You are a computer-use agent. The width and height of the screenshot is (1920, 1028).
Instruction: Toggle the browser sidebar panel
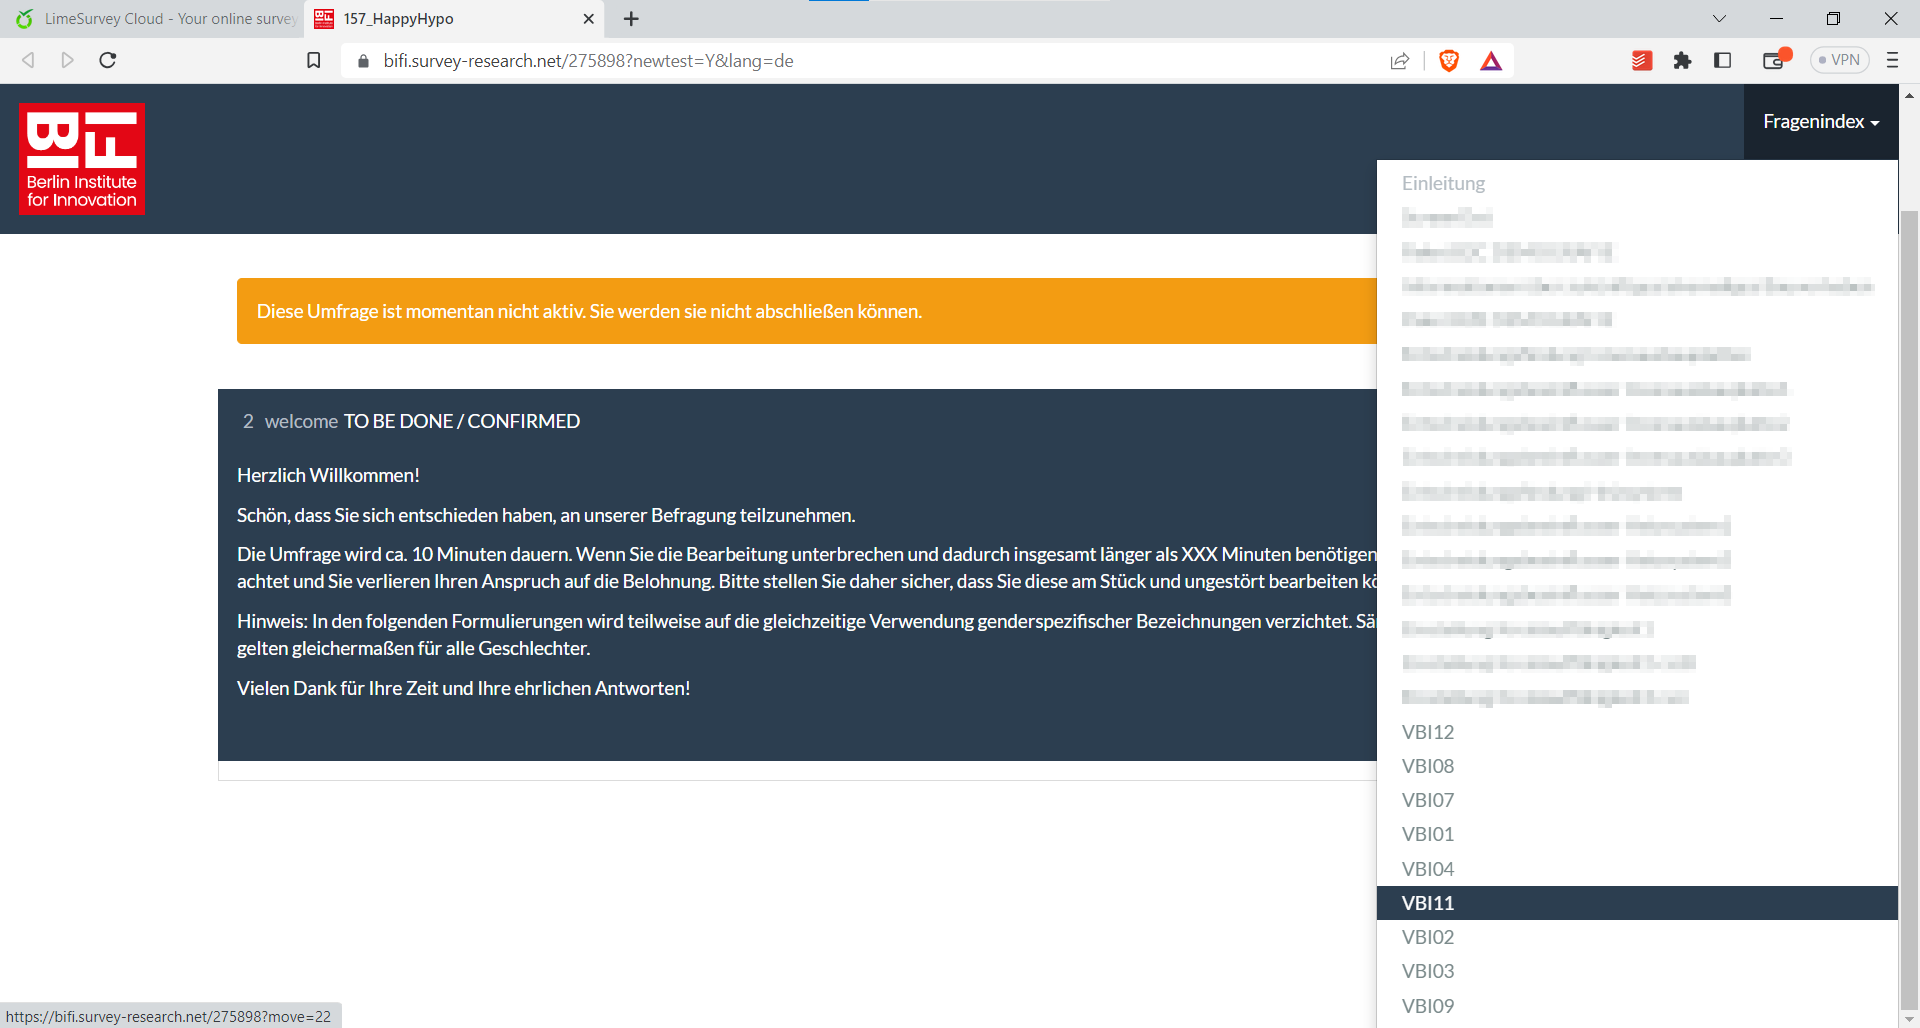point(1722,61)
